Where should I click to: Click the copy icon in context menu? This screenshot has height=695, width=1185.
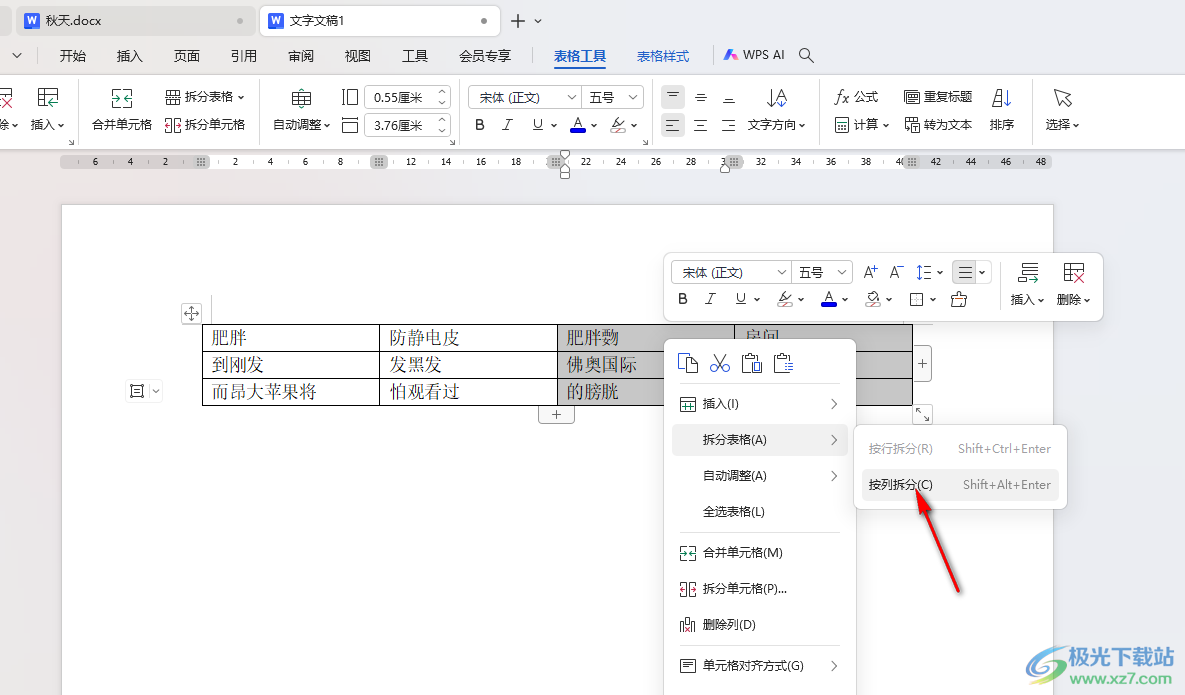click(x=687, y=363)
